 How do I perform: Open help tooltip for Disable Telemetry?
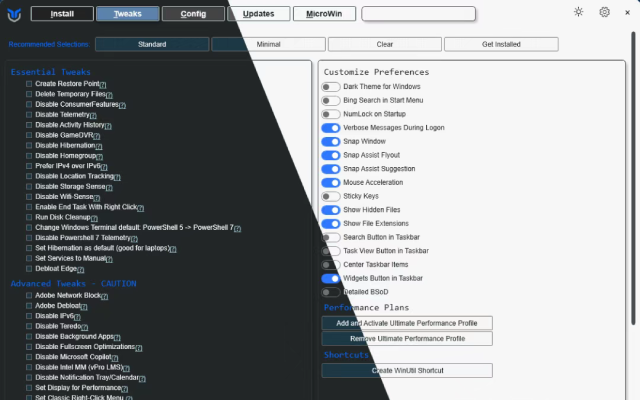(x=93, y=116)
